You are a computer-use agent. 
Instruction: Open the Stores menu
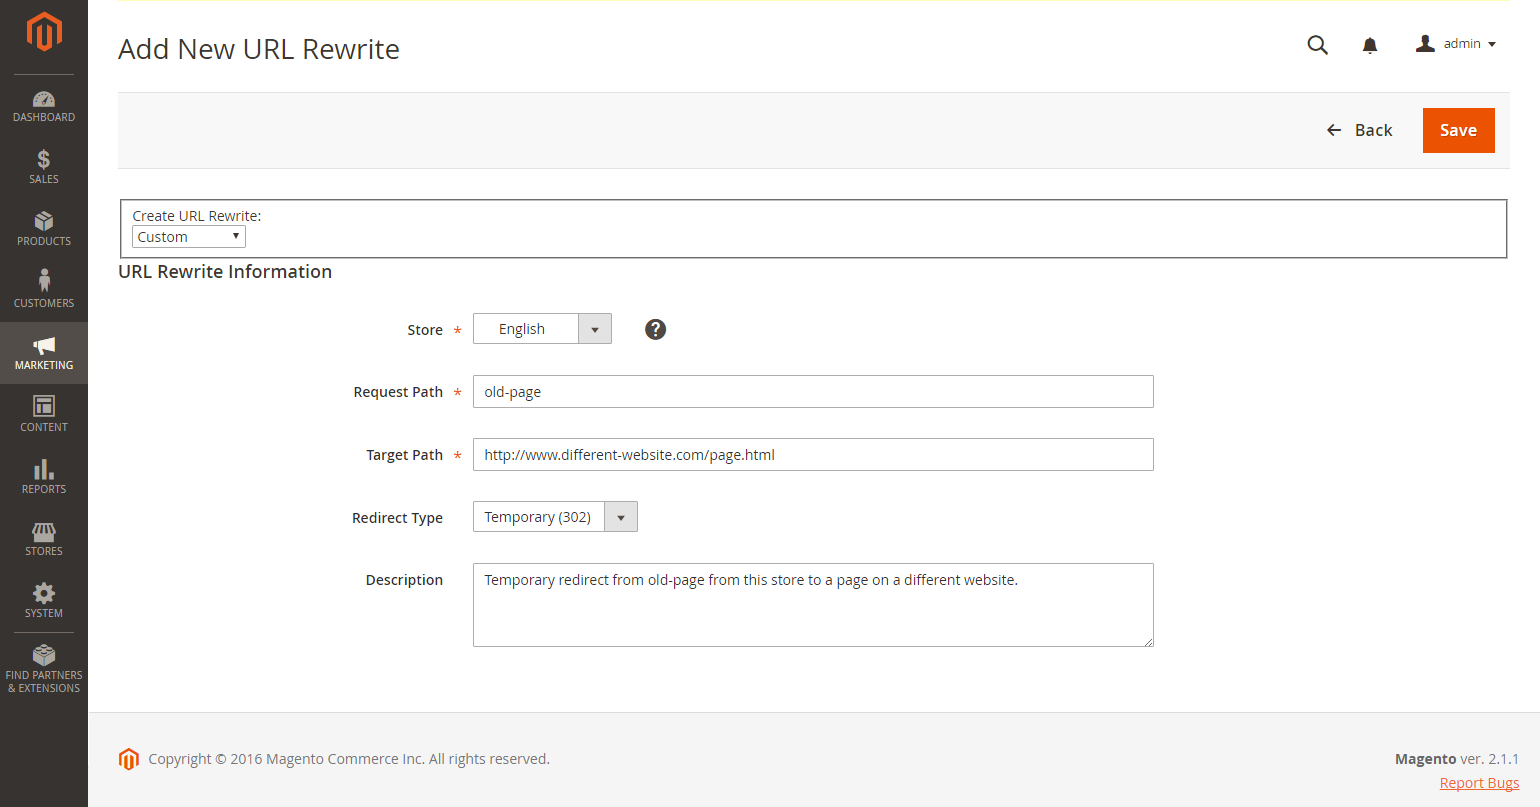click(44, 538)
